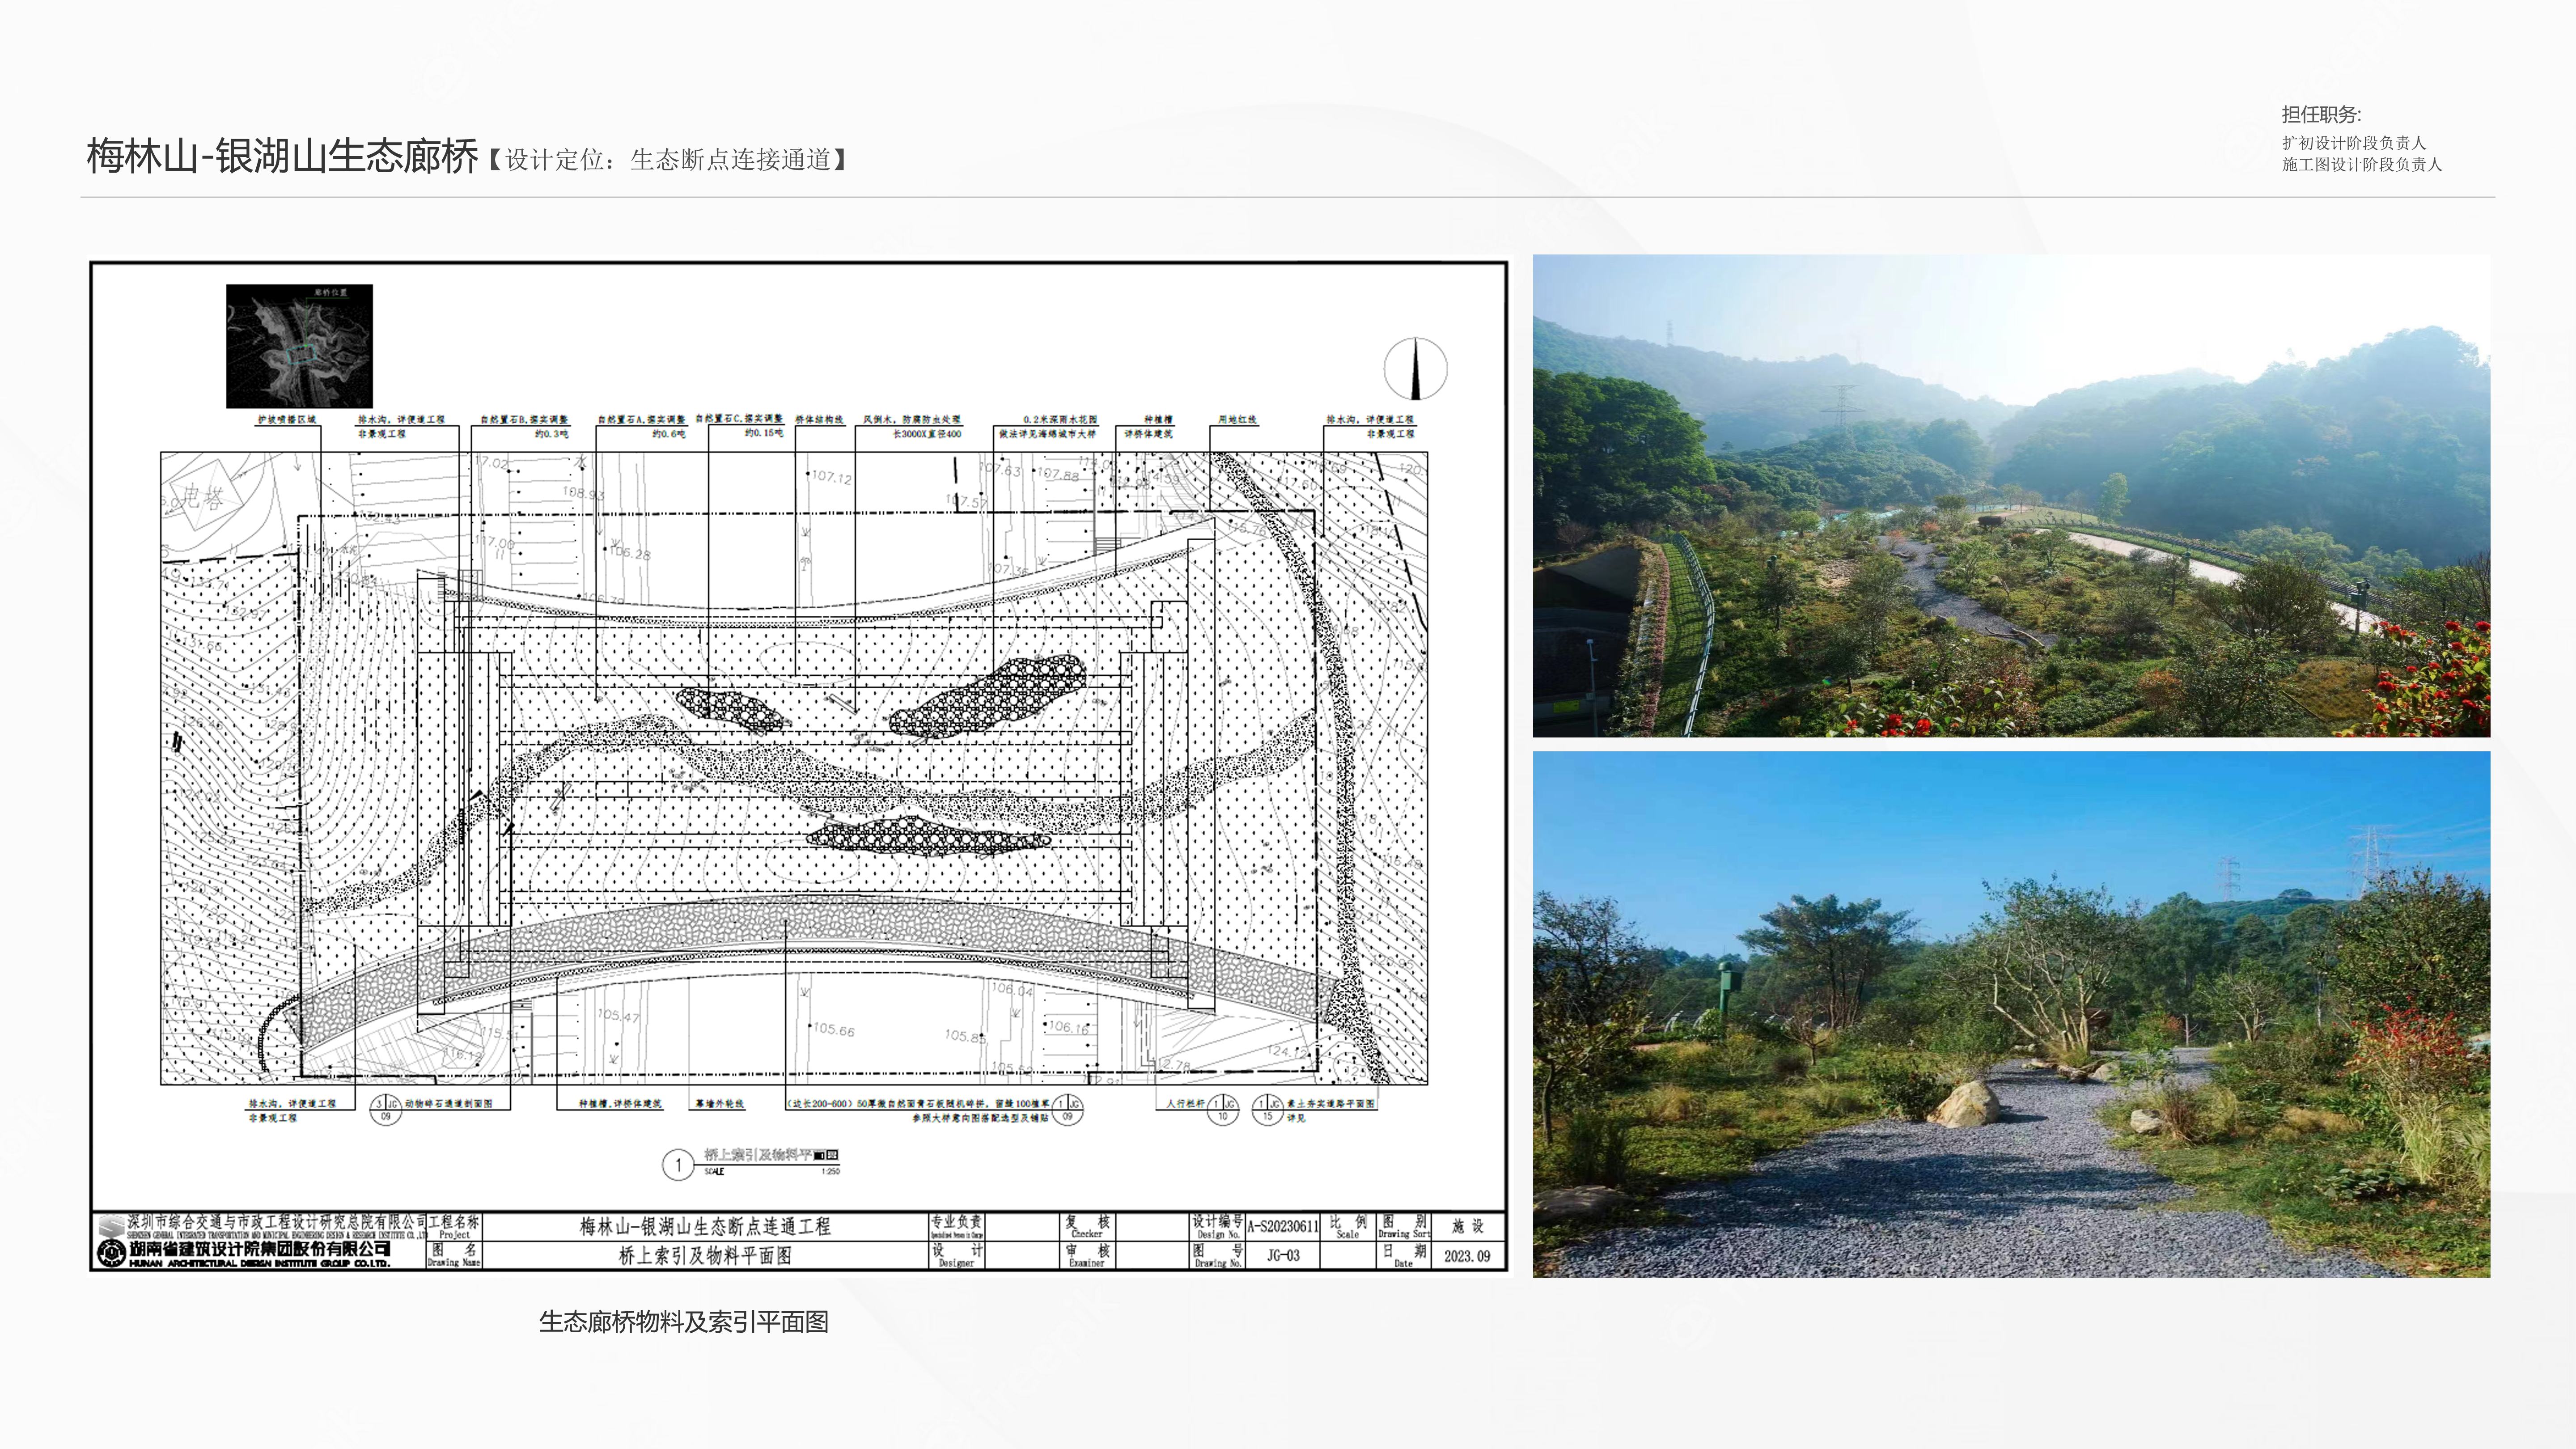Click elevation value 105.66 on the plan
Viewport: 2576px width, 1449px height.
[833, 1029]
